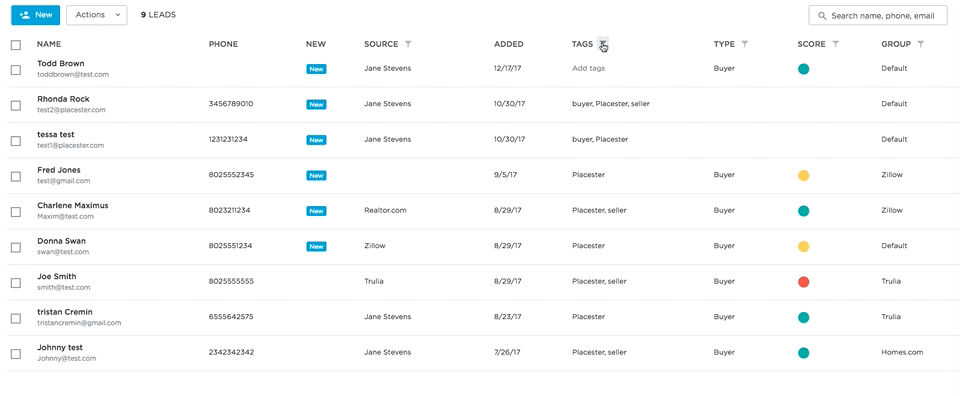Tick the checkbox beside Johnny test
This screenshot has width=960, height=396.
[16, 354]
